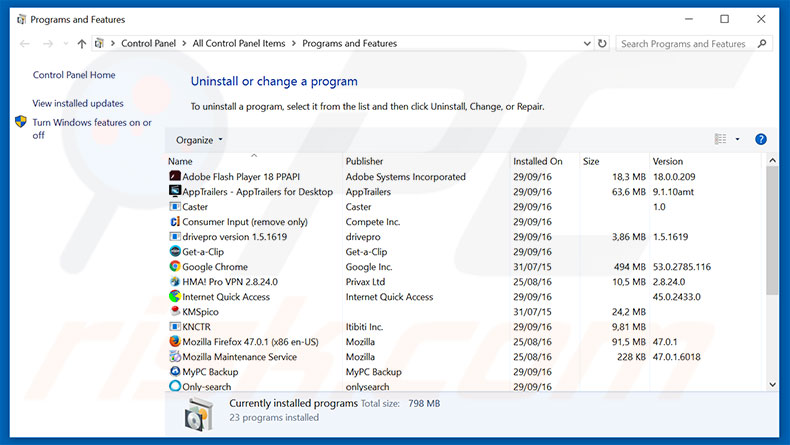The image size is (790, 445).
Task: Click the shield icon beside Windows features
Action: [x=21, y=121]
